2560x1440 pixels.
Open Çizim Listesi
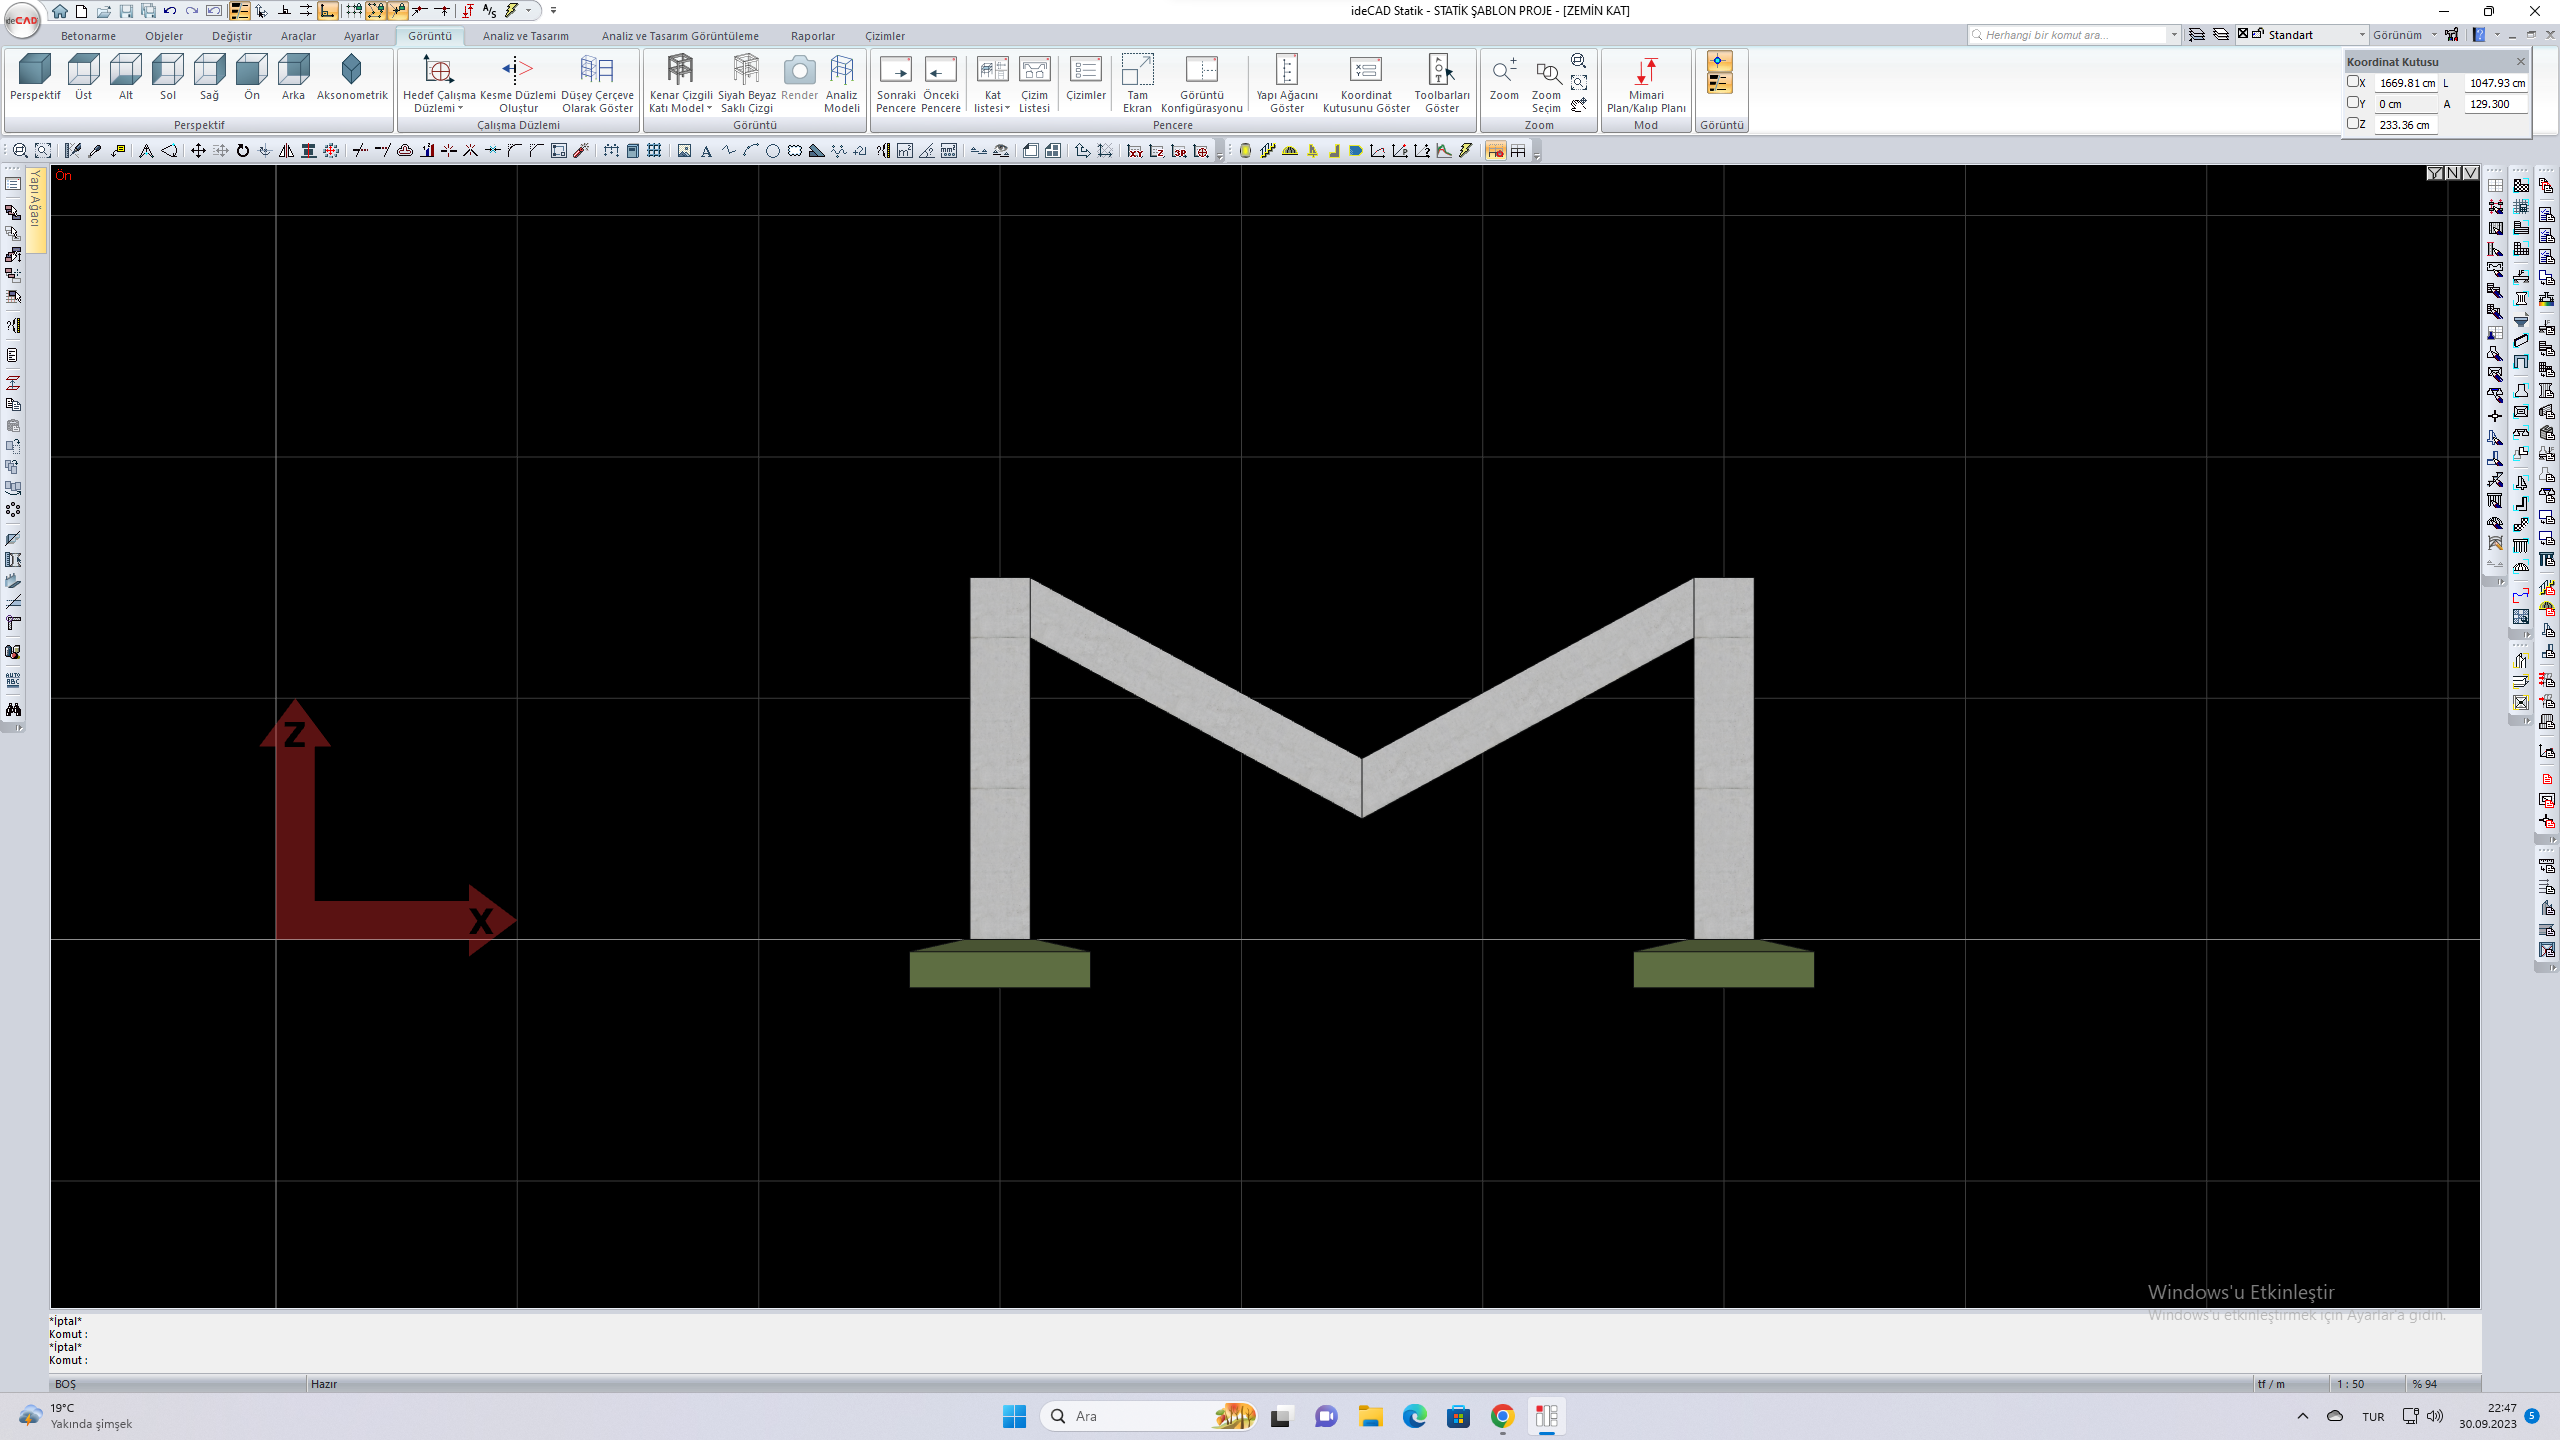pos(1035,84)
